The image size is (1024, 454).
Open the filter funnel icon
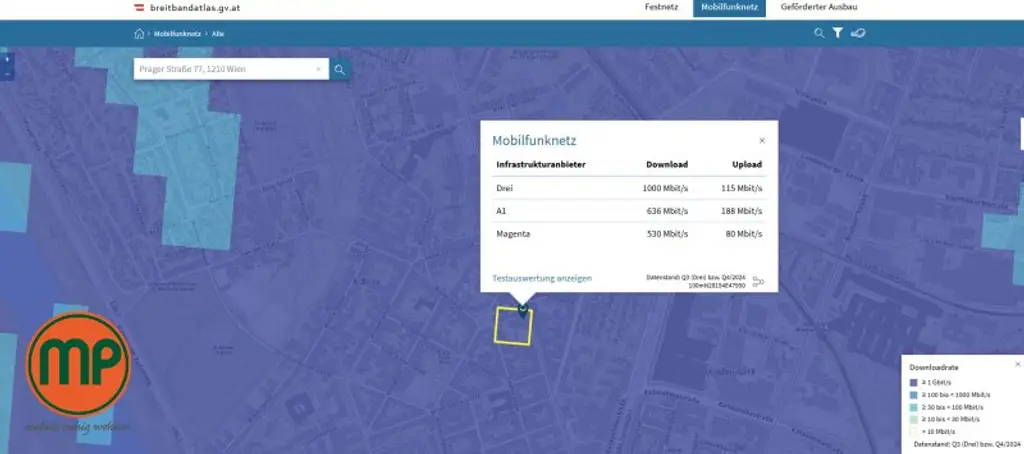(838, 33)
